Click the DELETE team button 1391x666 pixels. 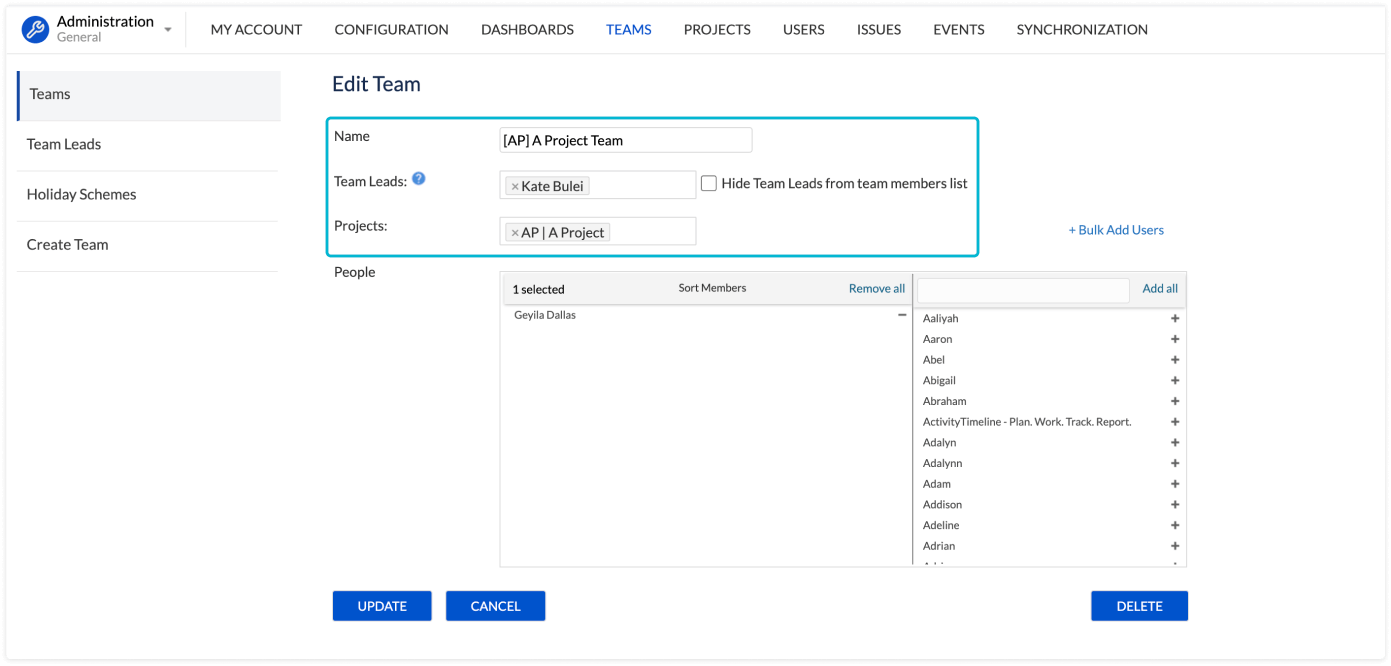click(x=1139, y=606)
